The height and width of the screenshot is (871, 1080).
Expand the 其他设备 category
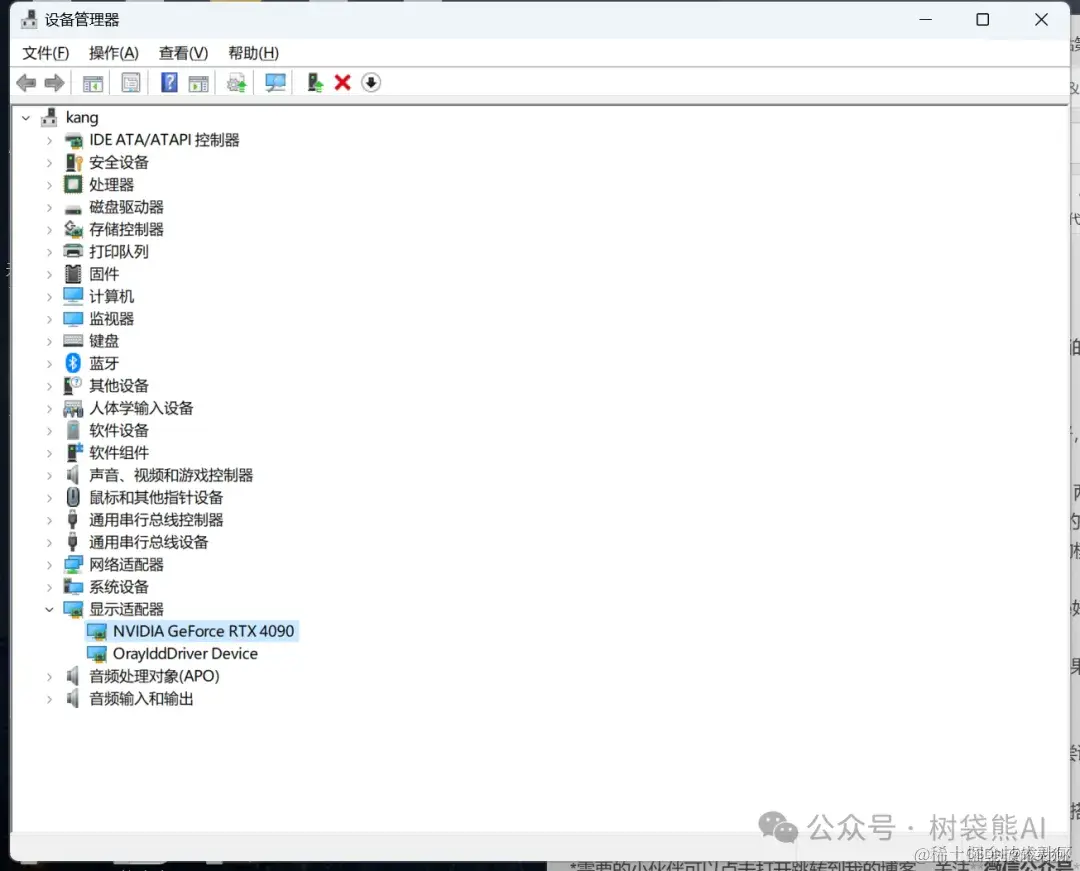pos(50,385)
